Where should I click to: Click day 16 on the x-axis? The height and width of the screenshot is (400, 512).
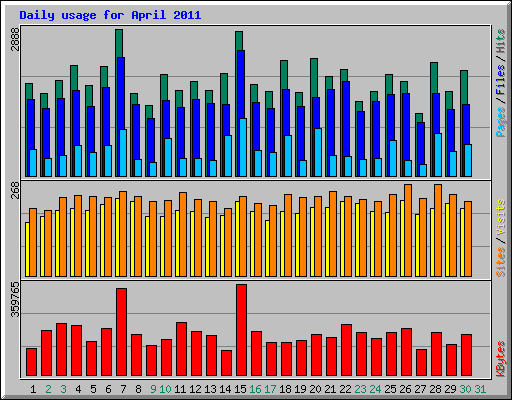(255, 389)
